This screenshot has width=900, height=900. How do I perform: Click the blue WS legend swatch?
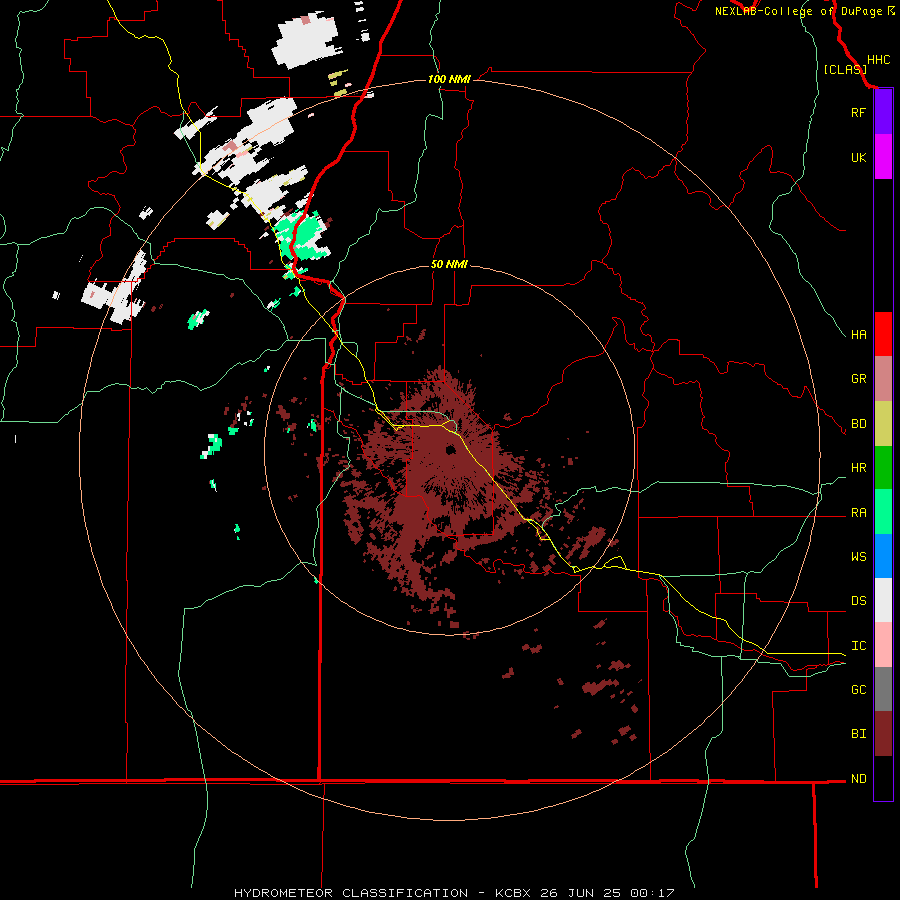pyautogui.click(x=883, y=556)
